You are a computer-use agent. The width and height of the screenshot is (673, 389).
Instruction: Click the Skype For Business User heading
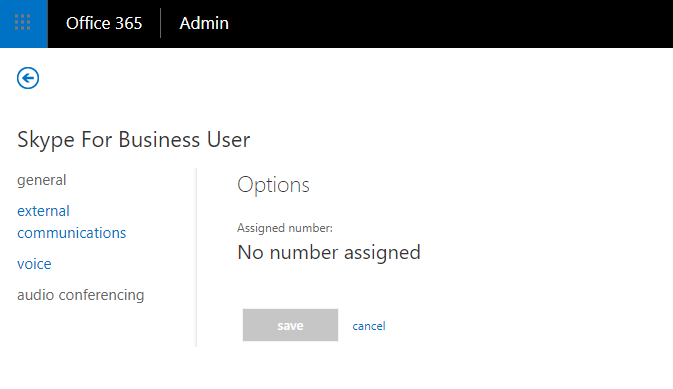click(x=133, y=140)
